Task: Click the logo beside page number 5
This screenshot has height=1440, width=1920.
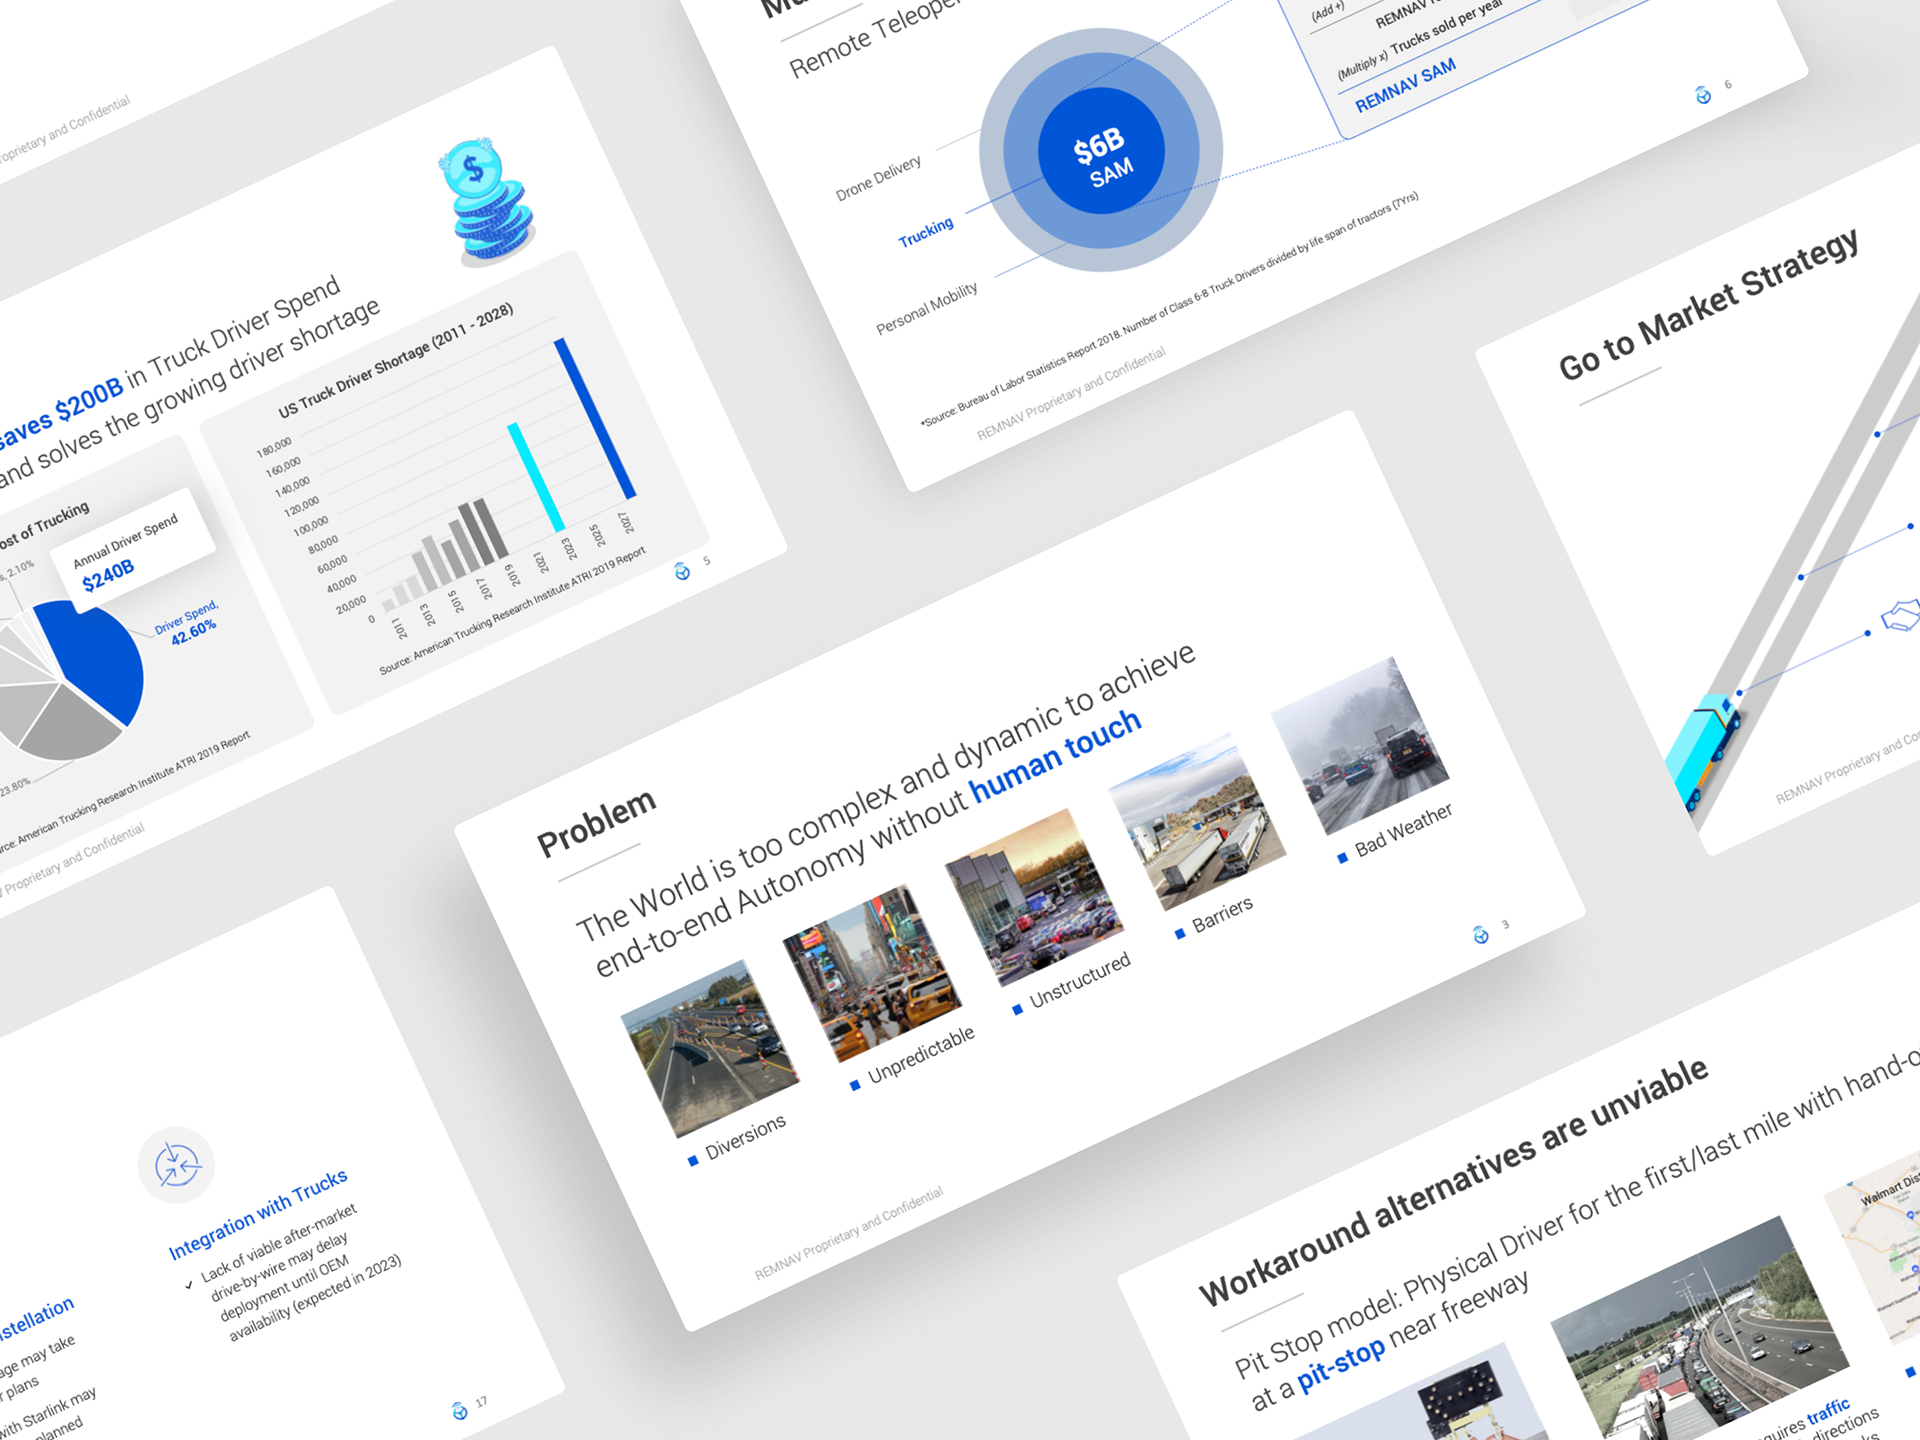Action: [x=682, y=571]
